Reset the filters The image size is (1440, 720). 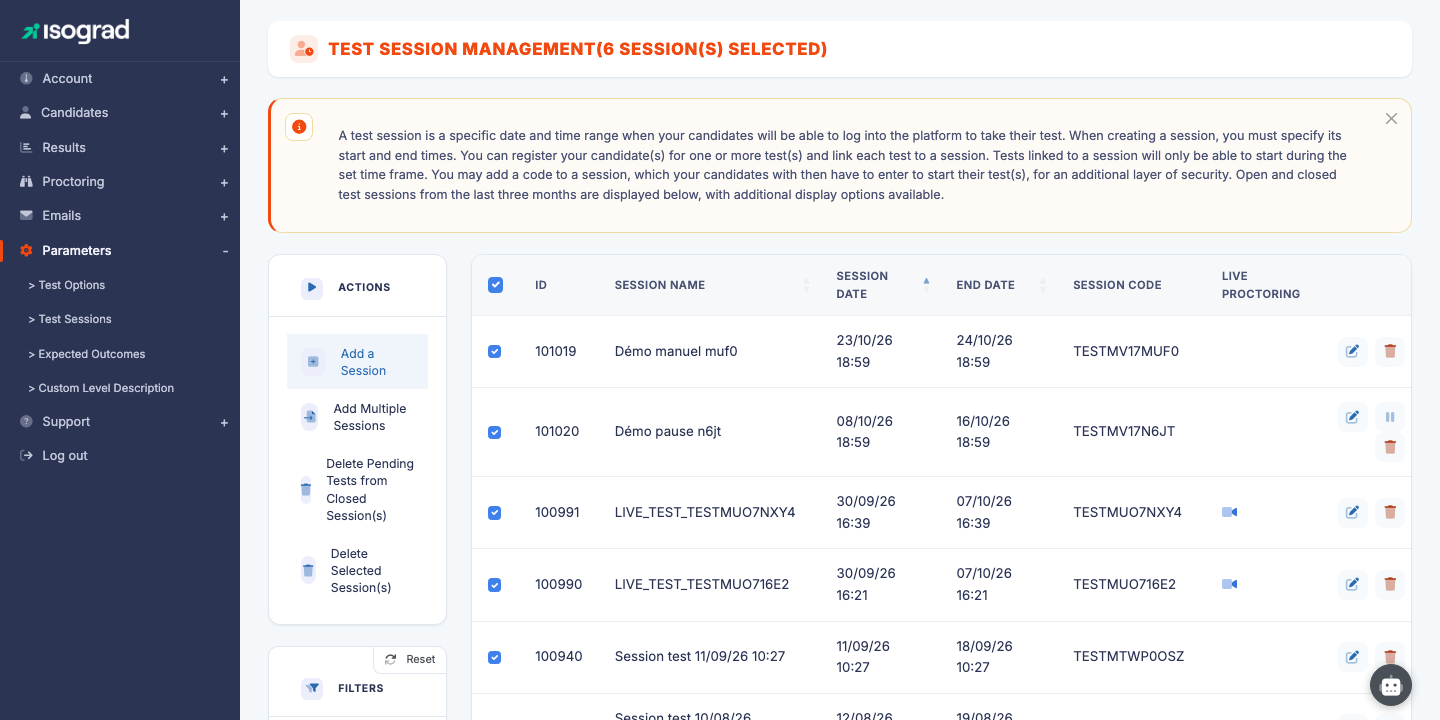410,659
